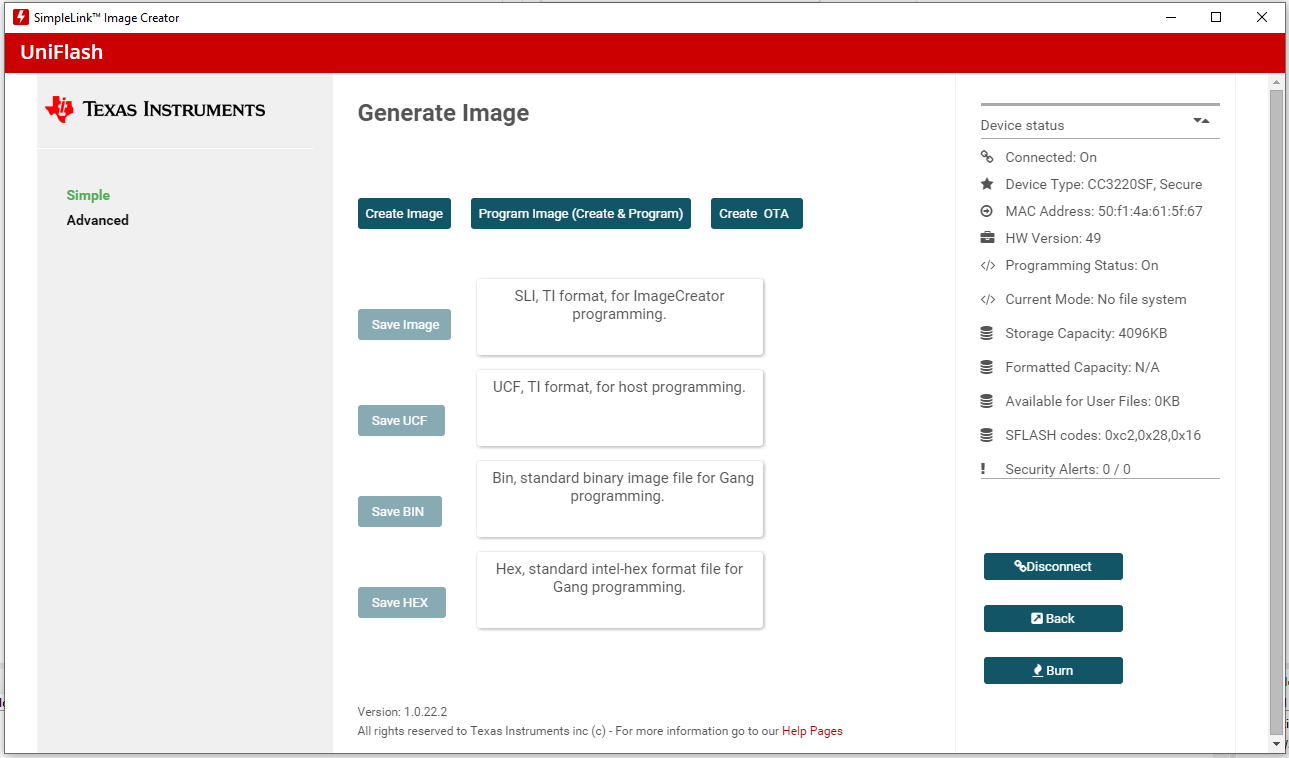Click the Hex format description box
Screen dimensions: 1289x758
(x=620, y=590)
